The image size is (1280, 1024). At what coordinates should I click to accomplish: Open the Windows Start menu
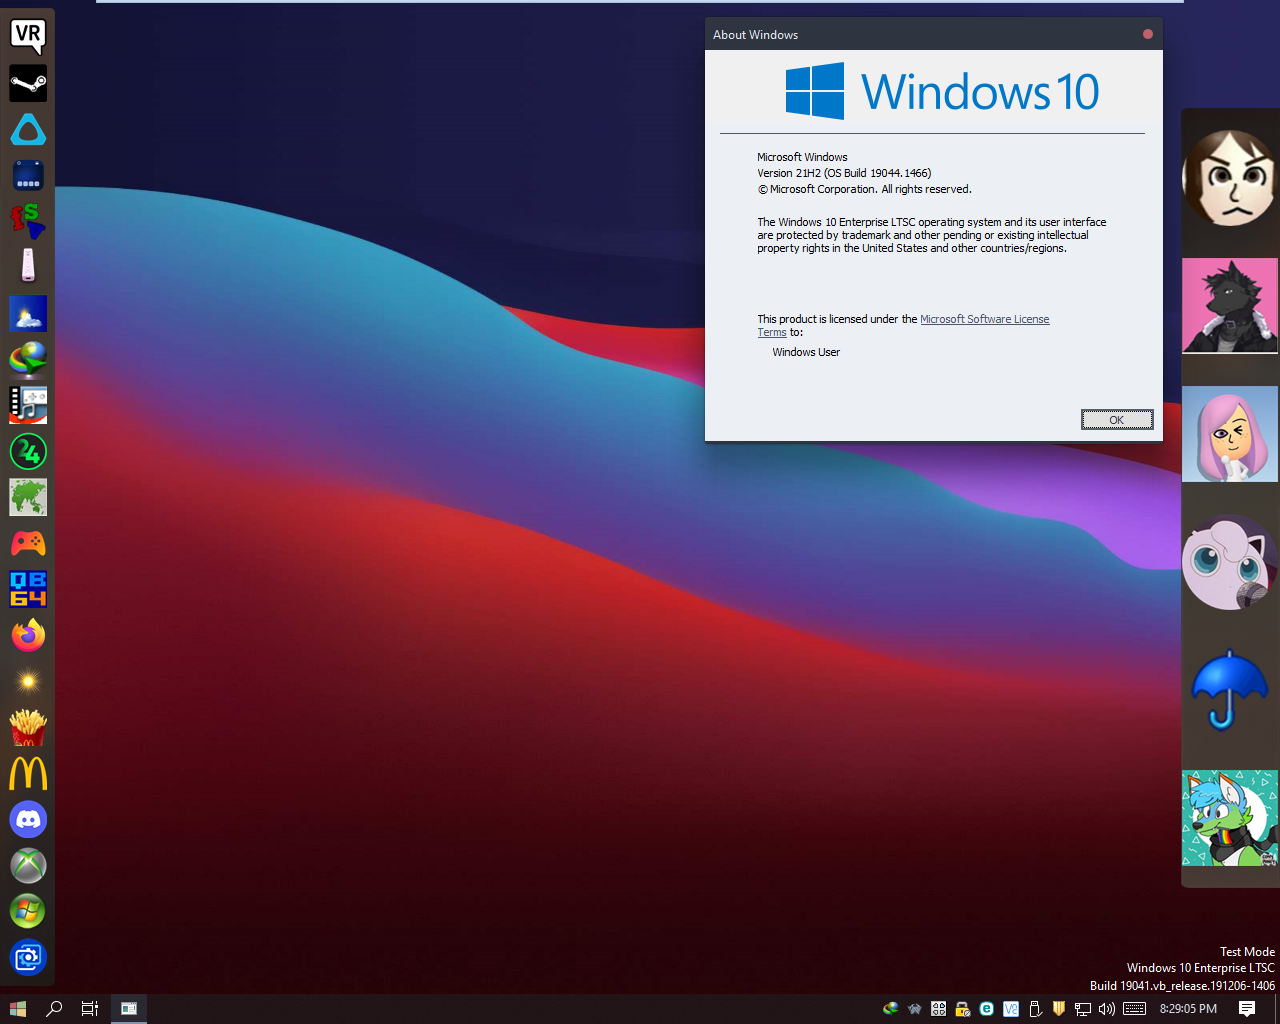point(17,1009)
